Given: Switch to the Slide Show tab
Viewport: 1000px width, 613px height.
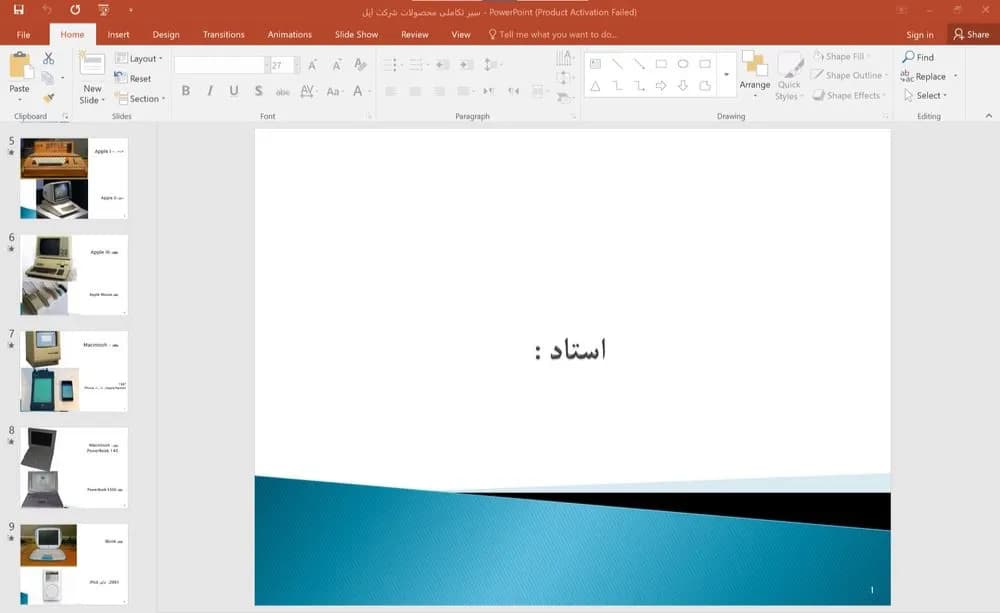Looking at the screenshot, I should [x=357, y=34].
